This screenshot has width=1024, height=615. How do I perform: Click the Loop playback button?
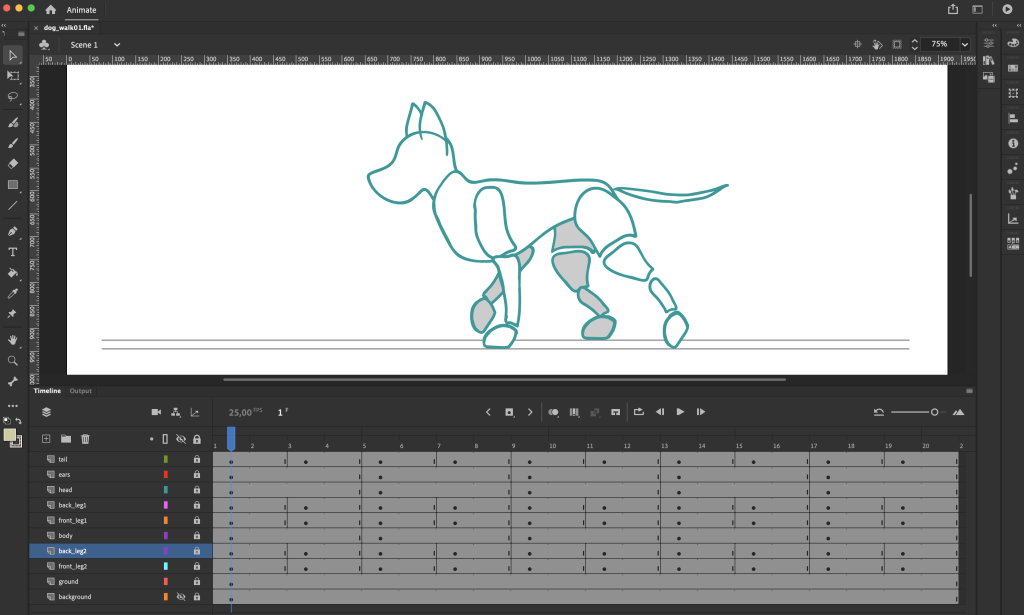pyautogui.click(x=639, y=412)
